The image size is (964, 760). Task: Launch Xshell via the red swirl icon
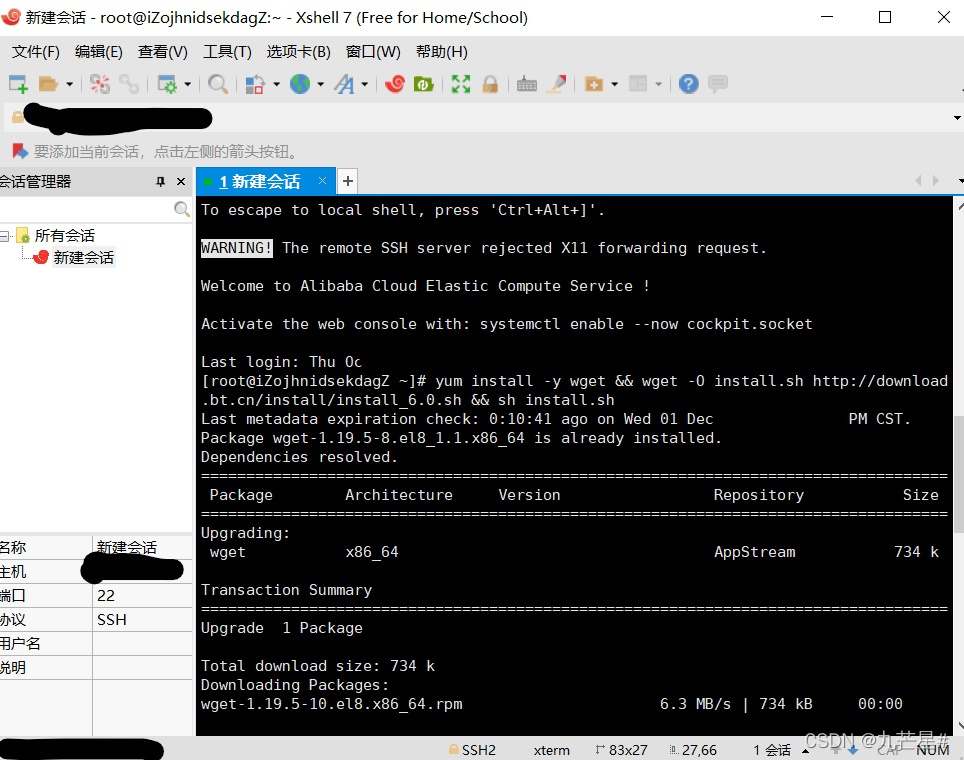[x=395, y=84]
